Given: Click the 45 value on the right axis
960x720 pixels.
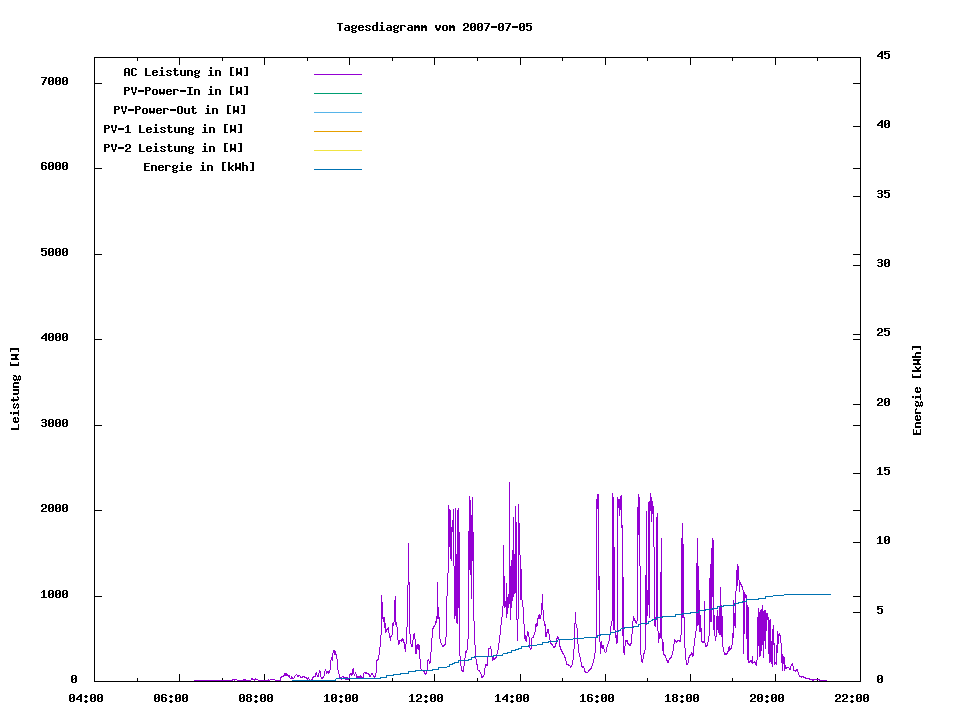Looking at the screenshot, I should [884, 55].
